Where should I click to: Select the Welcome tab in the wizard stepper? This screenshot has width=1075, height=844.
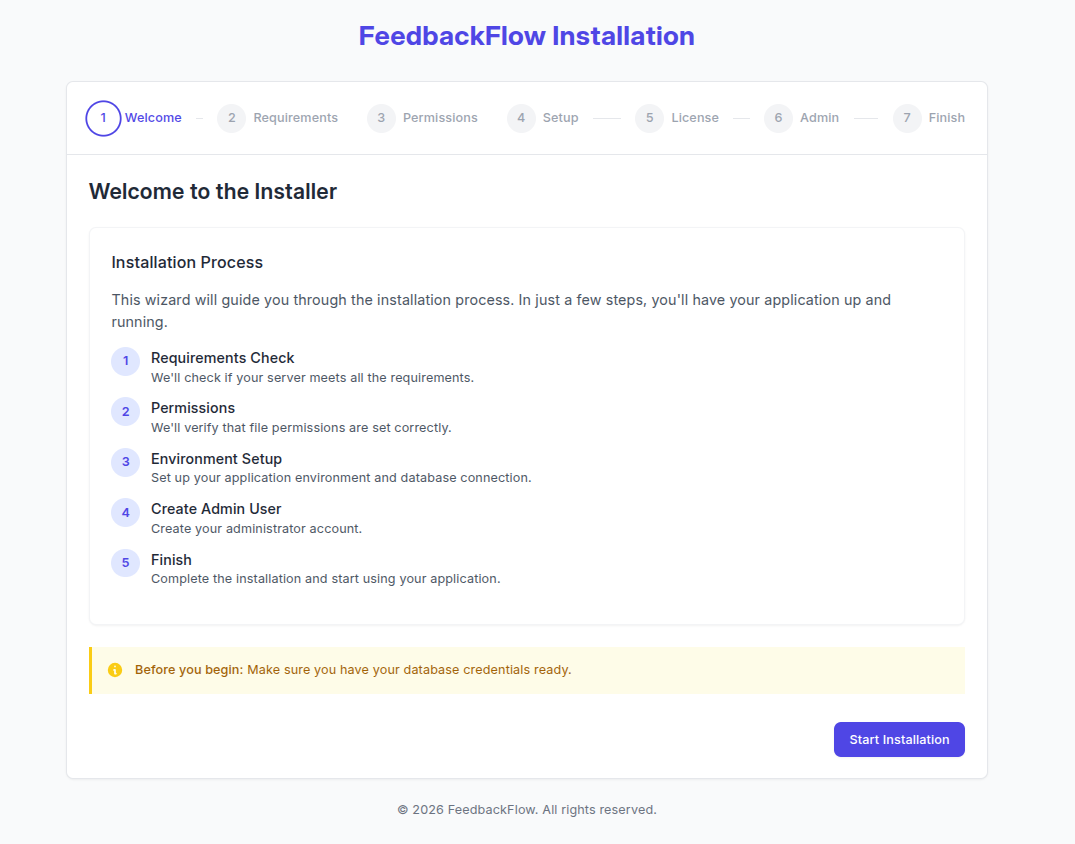153,118
